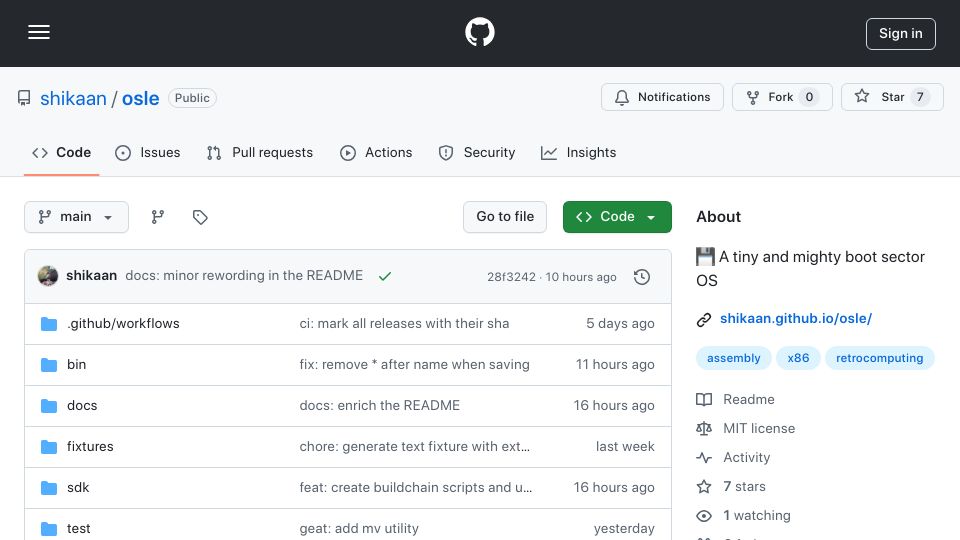This screenshot has height=540, width=960.
Task: Click the Fork count badge 0
Action: coord(809,97)
